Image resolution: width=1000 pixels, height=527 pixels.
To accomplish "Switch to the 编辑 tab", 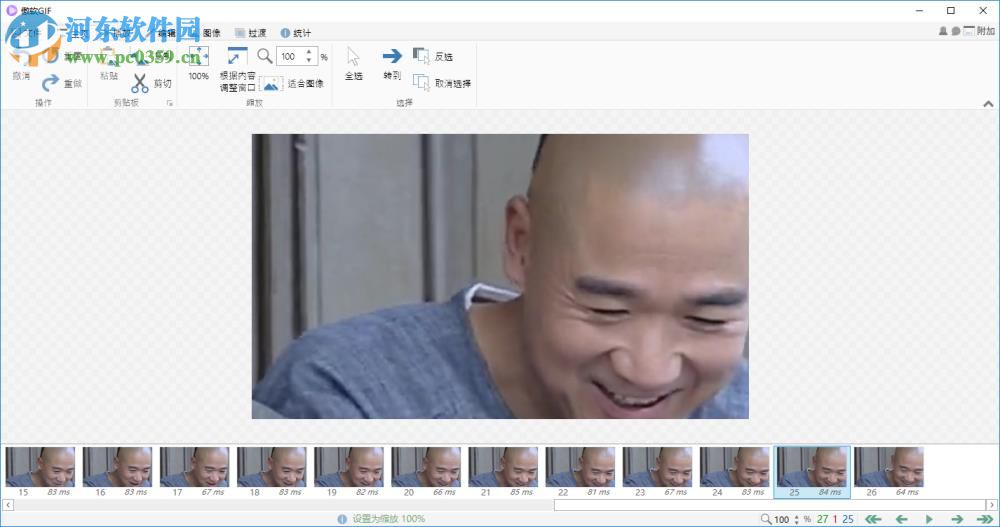I will tap(166, 33).
